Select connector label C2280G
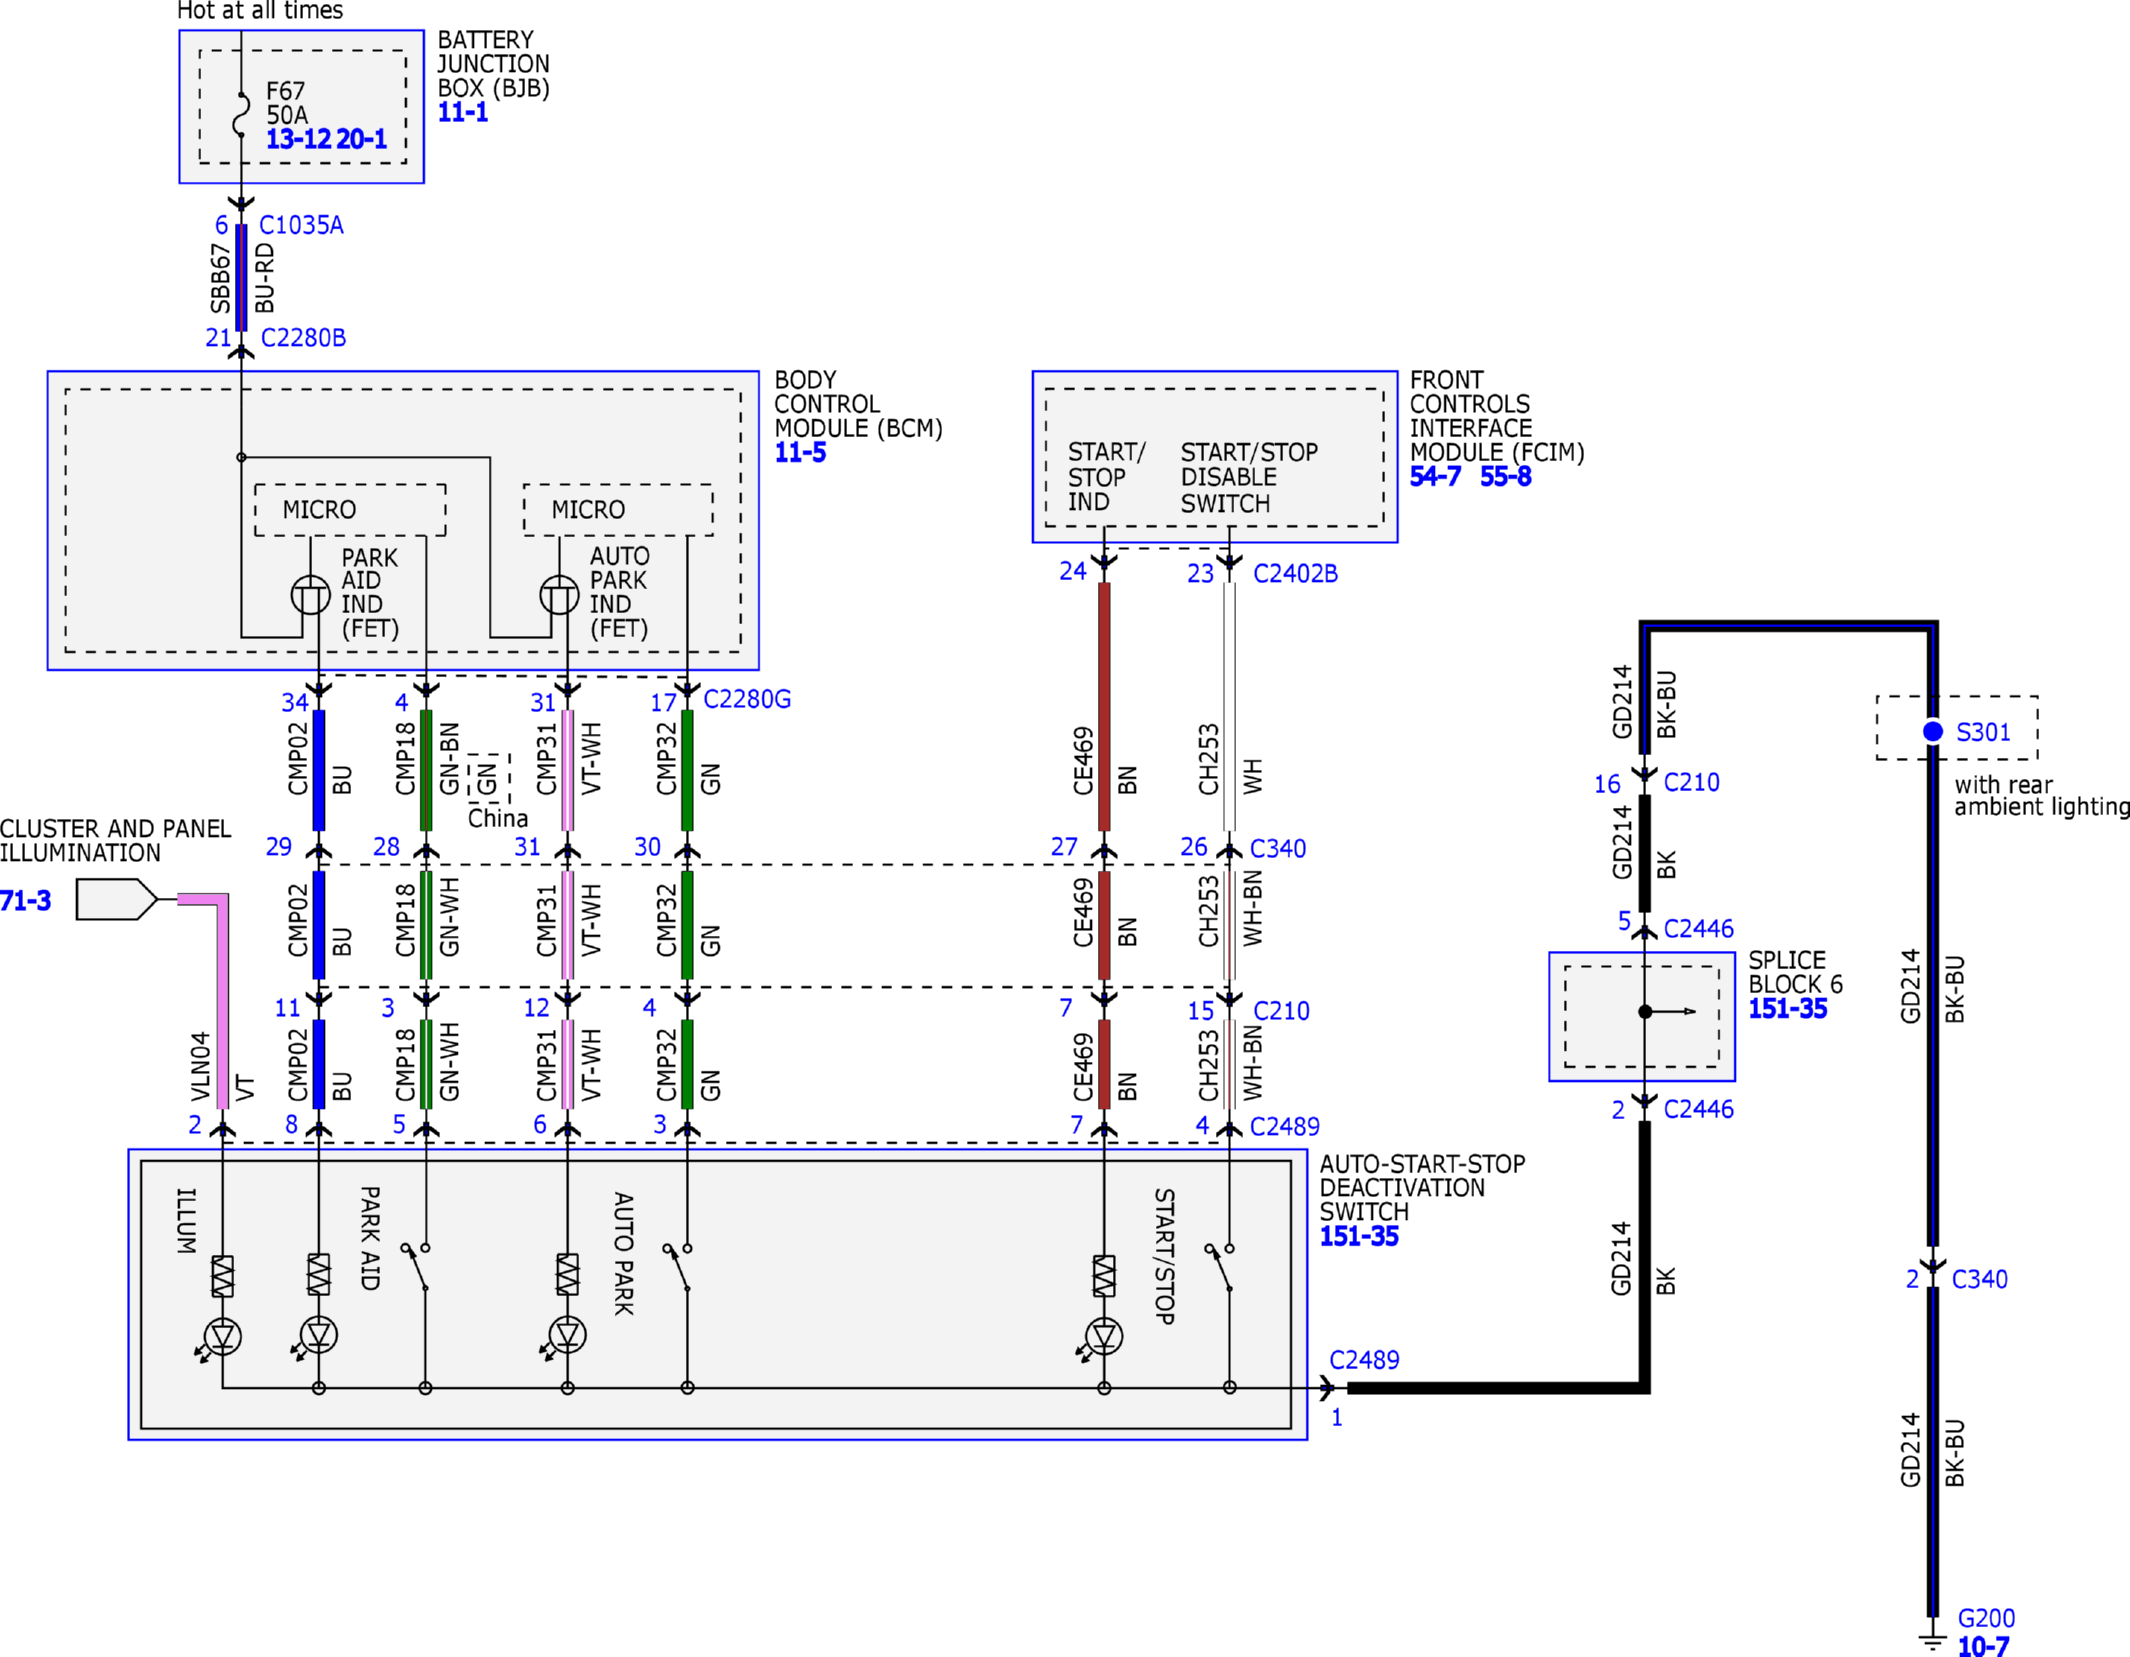The width and height of the screenshot is (2130, 1657). point(747,699)
